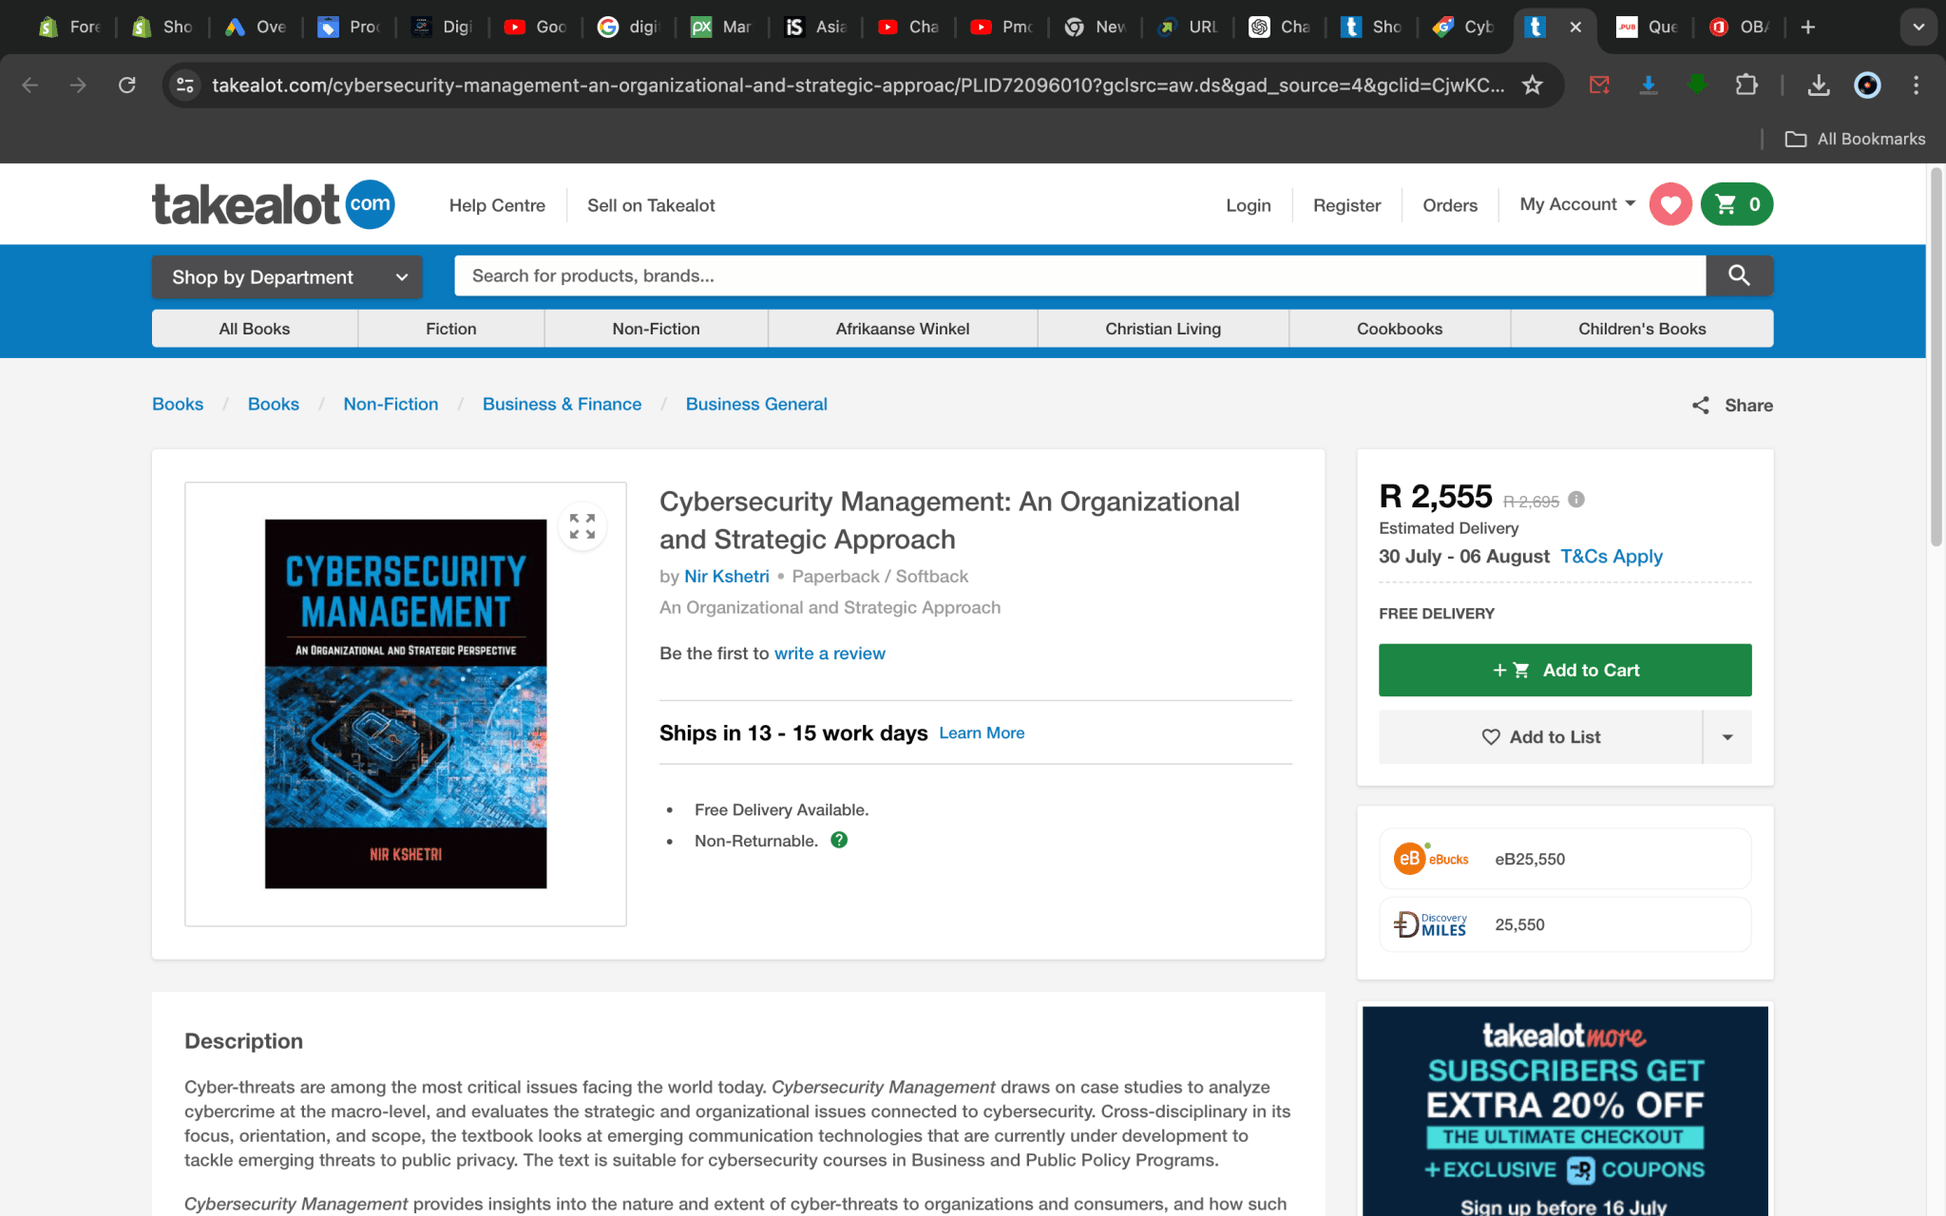Click the green extension icon in toolbar
The image size is (1946, 1216).
[1696, 85]
